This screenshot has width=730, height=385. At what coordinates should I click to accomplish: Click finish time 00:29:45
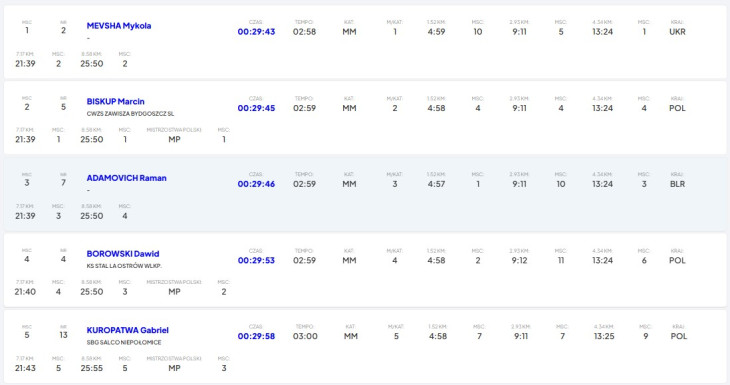(256, 108)
